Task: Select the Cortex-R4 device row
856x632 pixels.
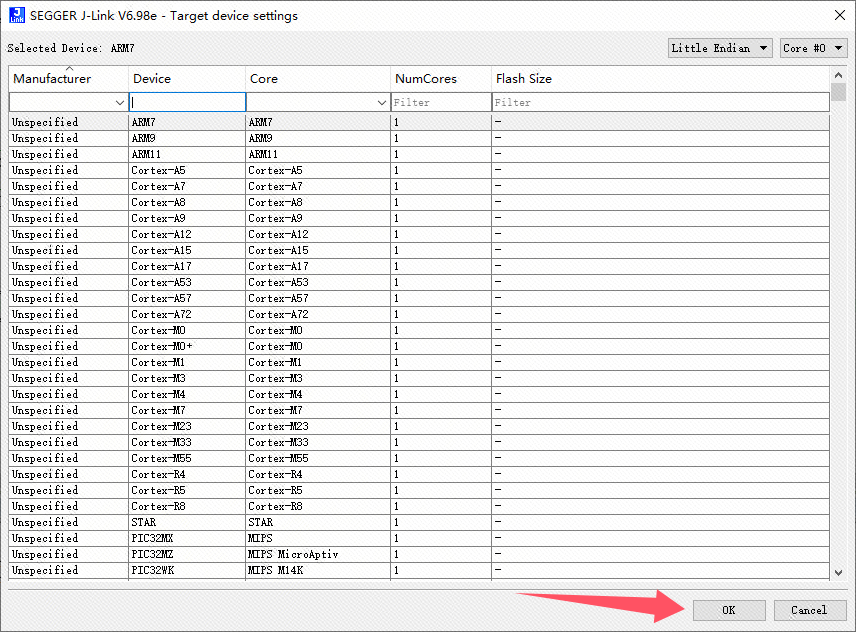Action: point(419,474)
